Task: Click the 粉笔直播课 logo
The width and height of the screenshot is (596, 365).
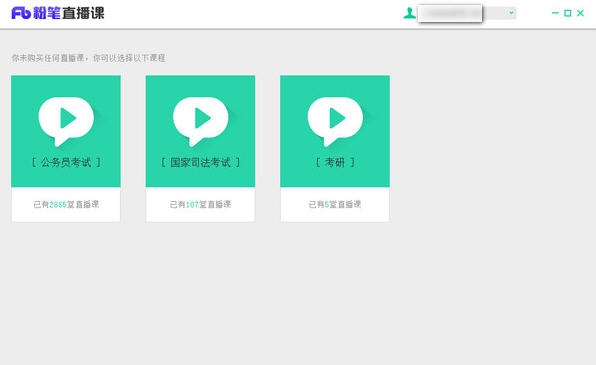Action: (x=58, y=13)
